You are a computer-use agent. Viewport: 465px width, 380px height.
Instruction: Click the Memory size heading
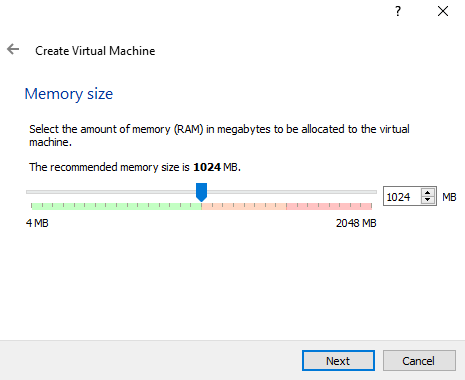69,94
